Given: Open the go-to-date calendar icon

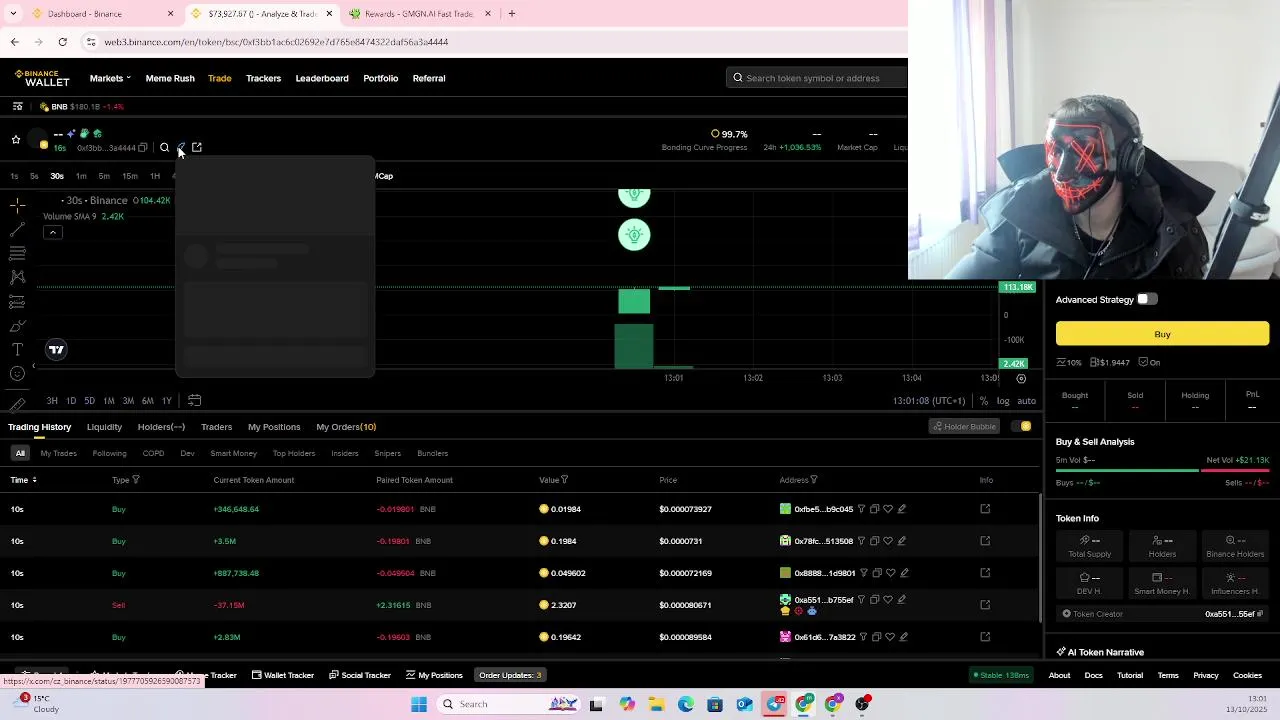Looking at the screenshot, I should (195, 401).
